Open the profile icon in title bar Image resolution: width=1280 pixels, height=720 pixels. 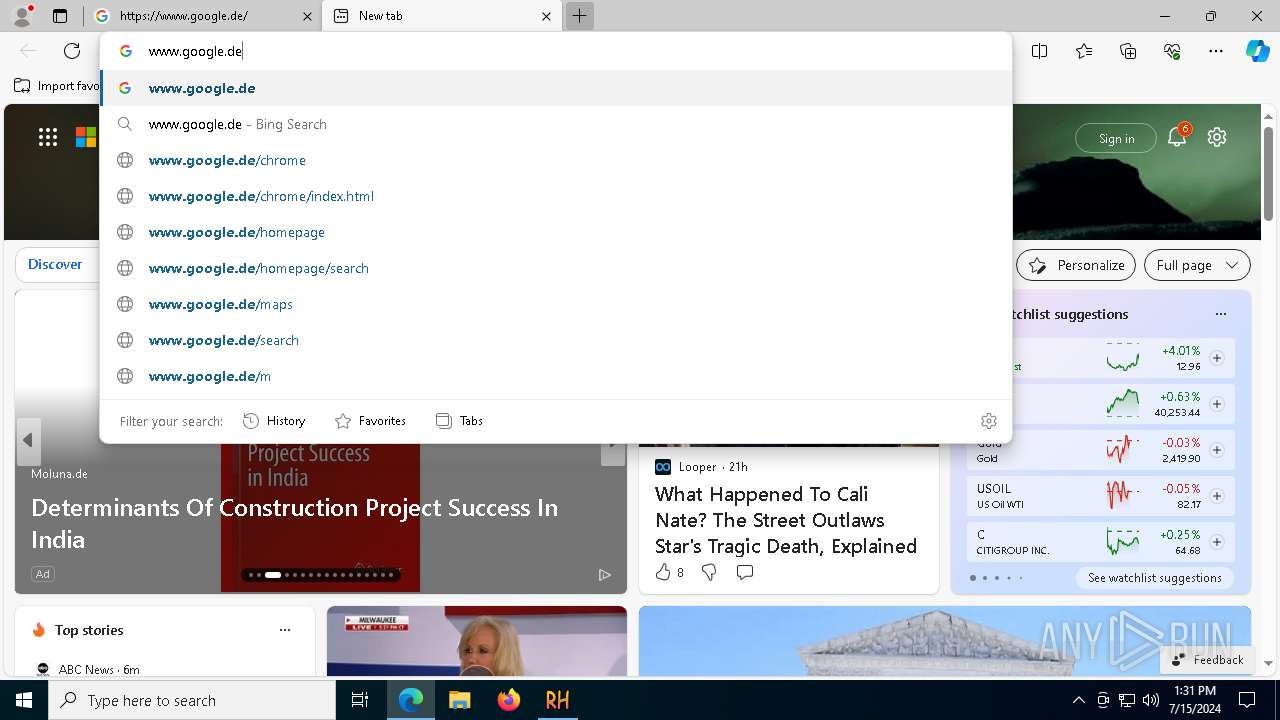click(22, 16)
